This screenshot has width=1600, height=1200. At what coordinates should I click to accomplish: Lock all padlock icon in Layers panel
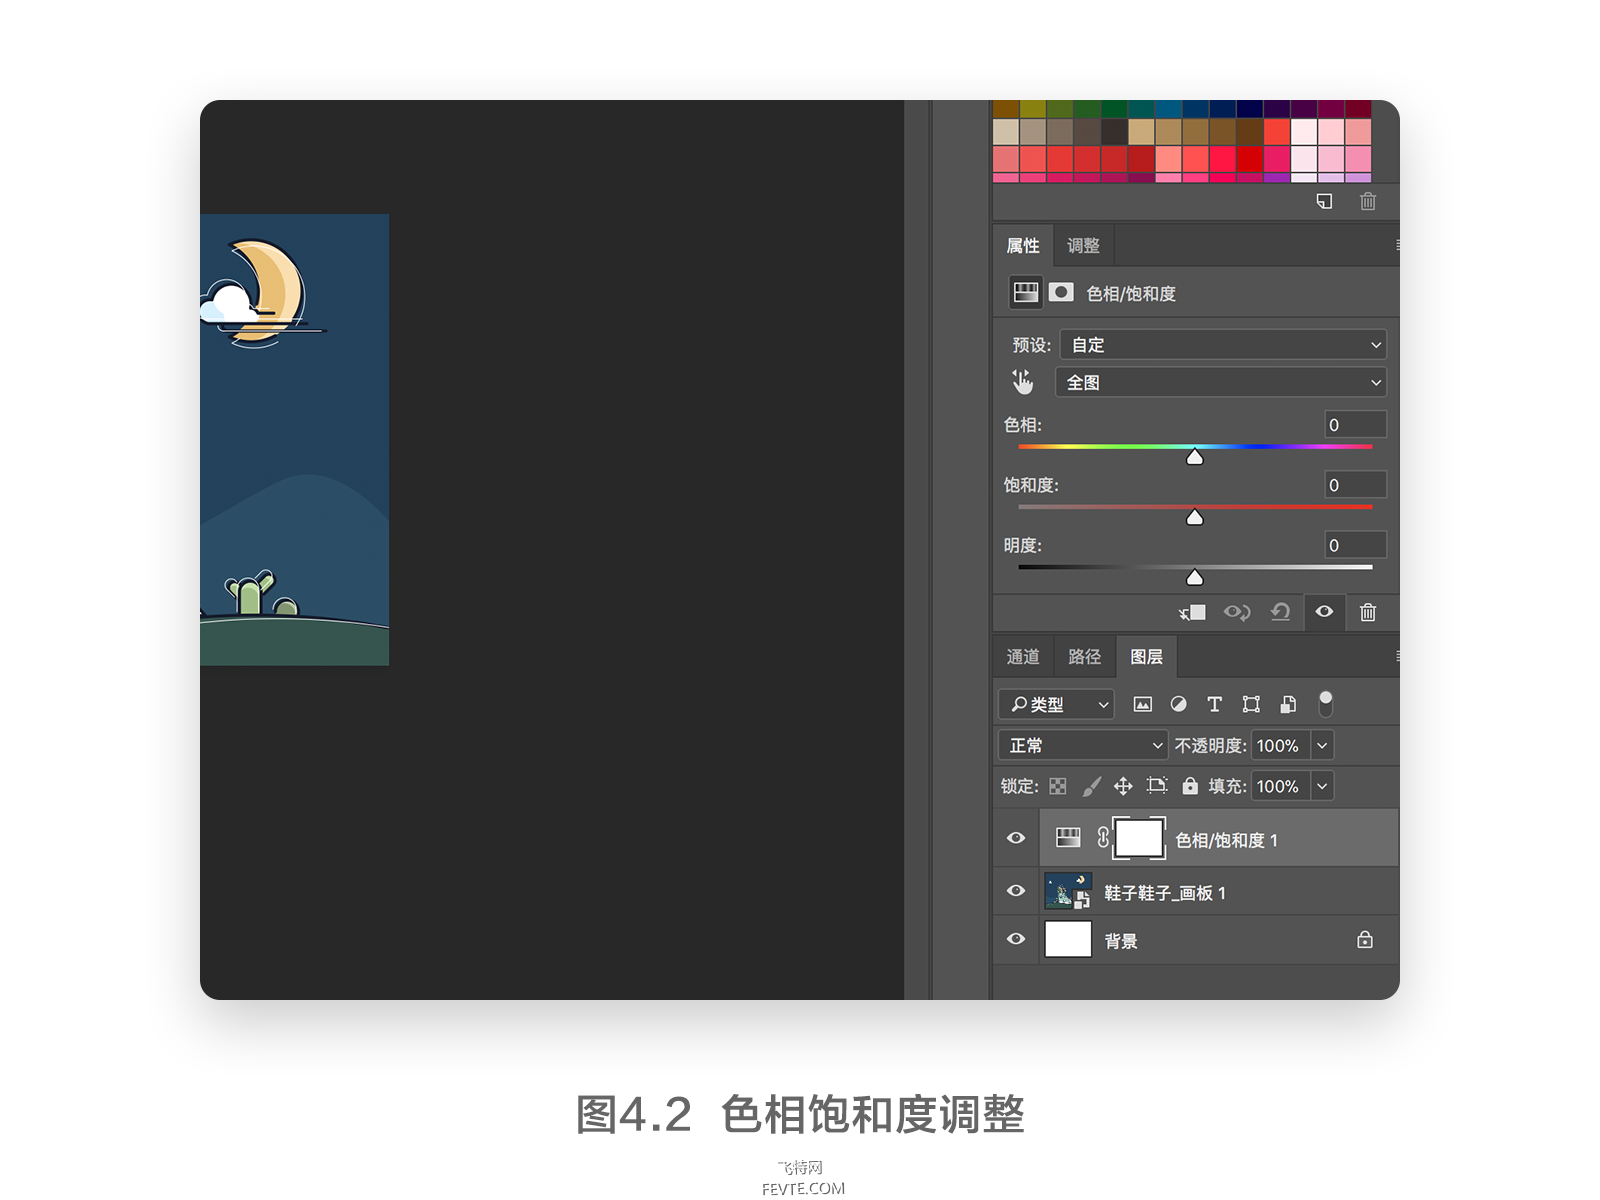click(1190, 786)
